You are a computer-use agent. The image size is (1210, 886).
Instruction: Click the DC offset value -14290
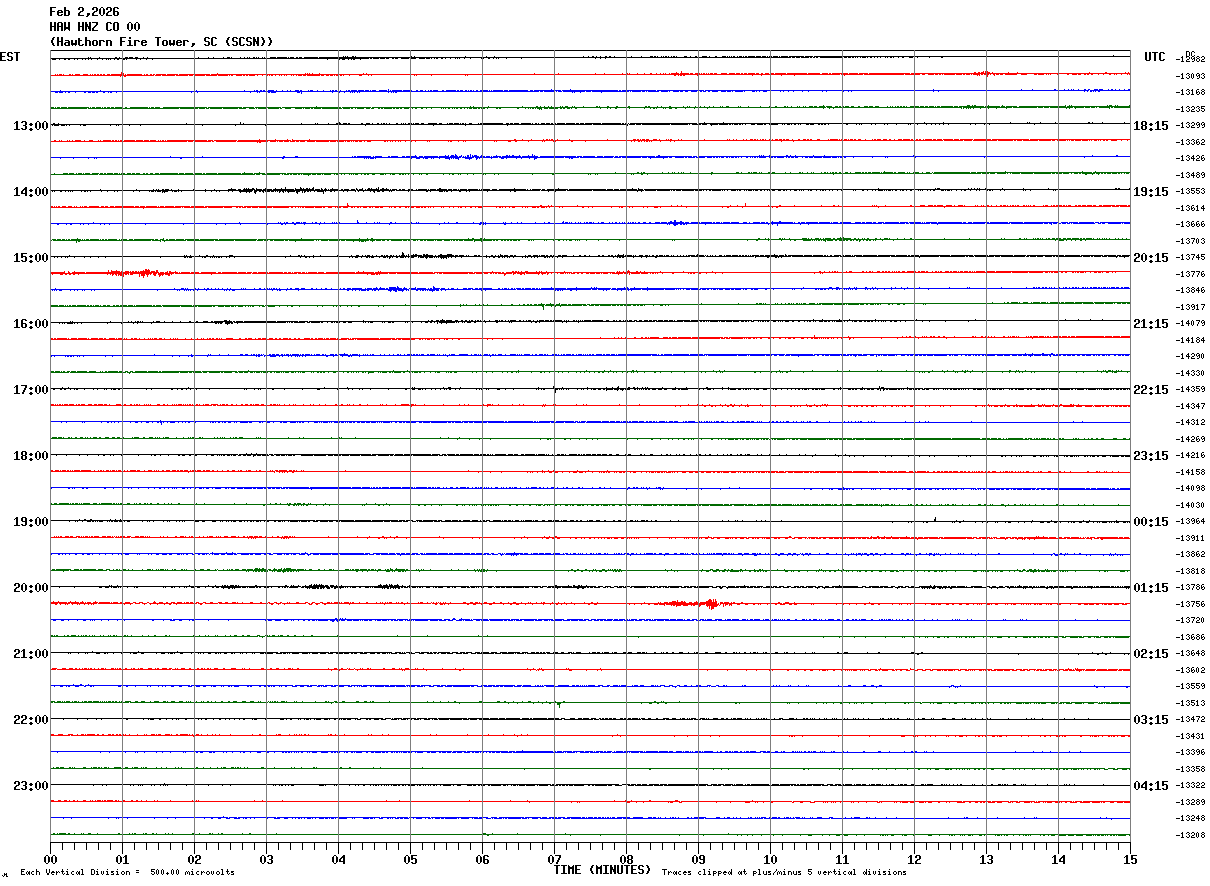(x=1191, y=356)
